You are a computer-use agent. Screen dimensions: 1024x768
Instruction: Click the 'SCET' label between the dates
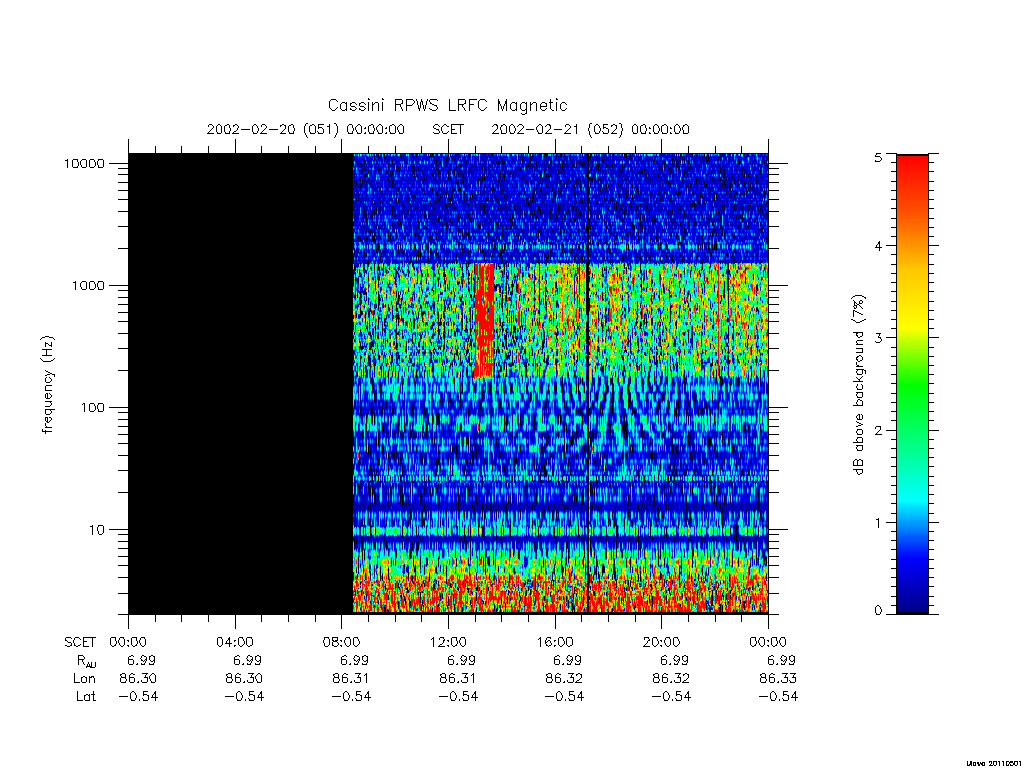coord(448,129)
